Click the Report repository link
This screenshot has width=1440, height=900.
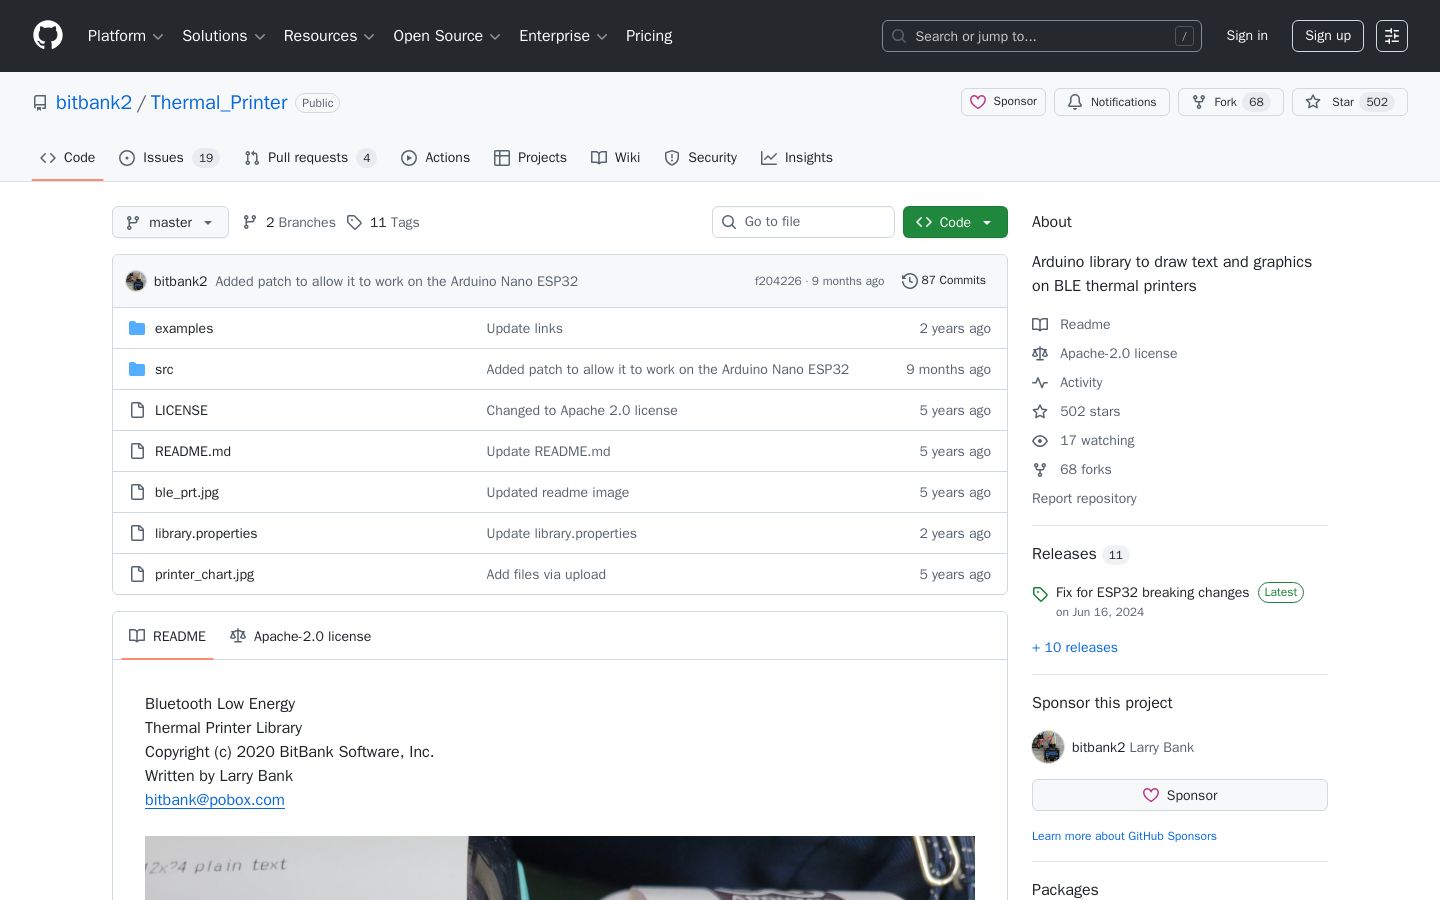tap(1084, 498)
